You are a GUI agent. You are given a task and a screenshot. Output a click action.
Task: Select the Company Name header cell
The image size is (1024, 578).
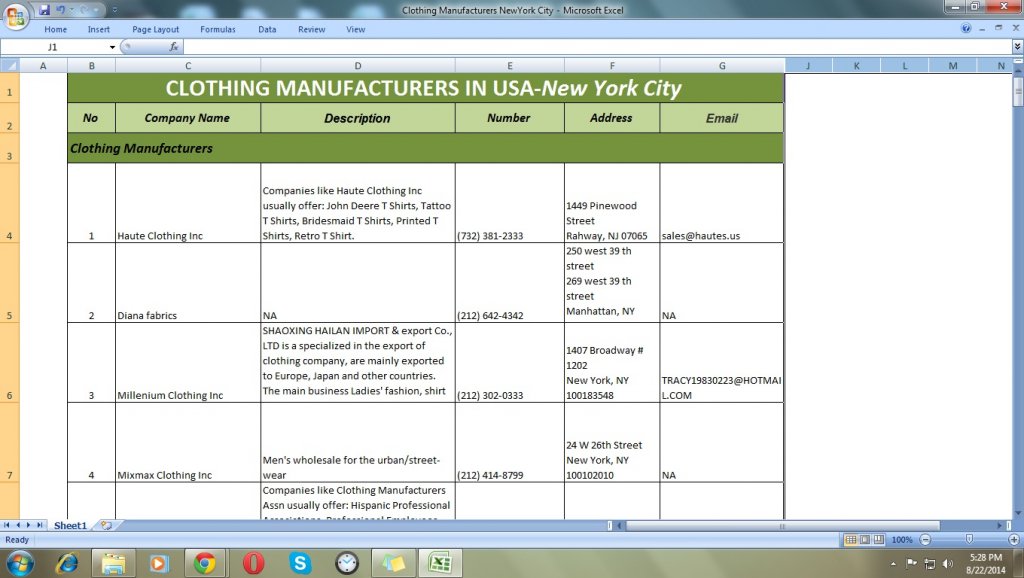[x=187, y=118]
